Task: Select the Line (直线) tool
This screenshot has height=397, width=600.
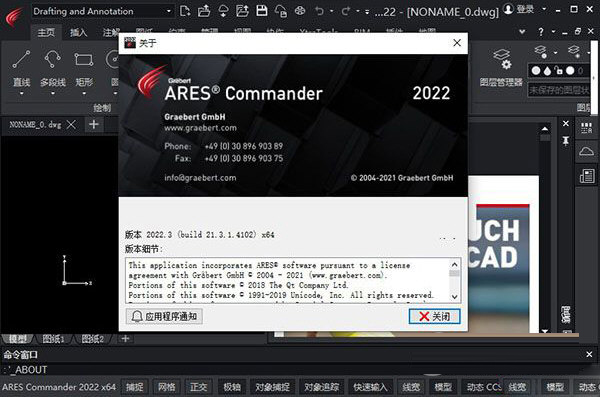Action: [x=21, y=67]
